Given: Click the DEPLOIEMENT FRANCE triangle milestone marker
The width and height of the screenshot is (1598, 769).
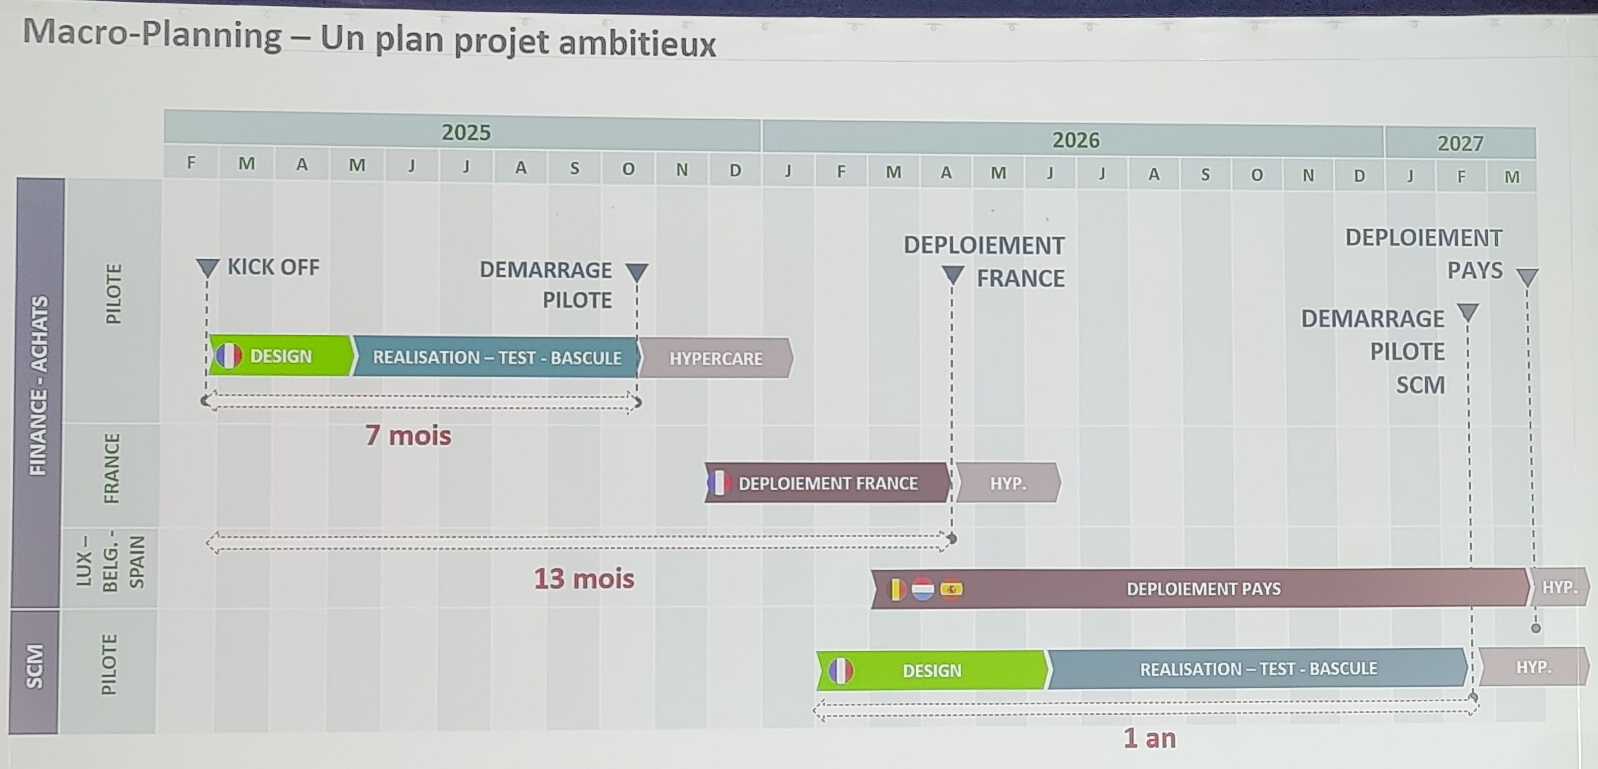Looking at the screenshot, I should point(953,275).
